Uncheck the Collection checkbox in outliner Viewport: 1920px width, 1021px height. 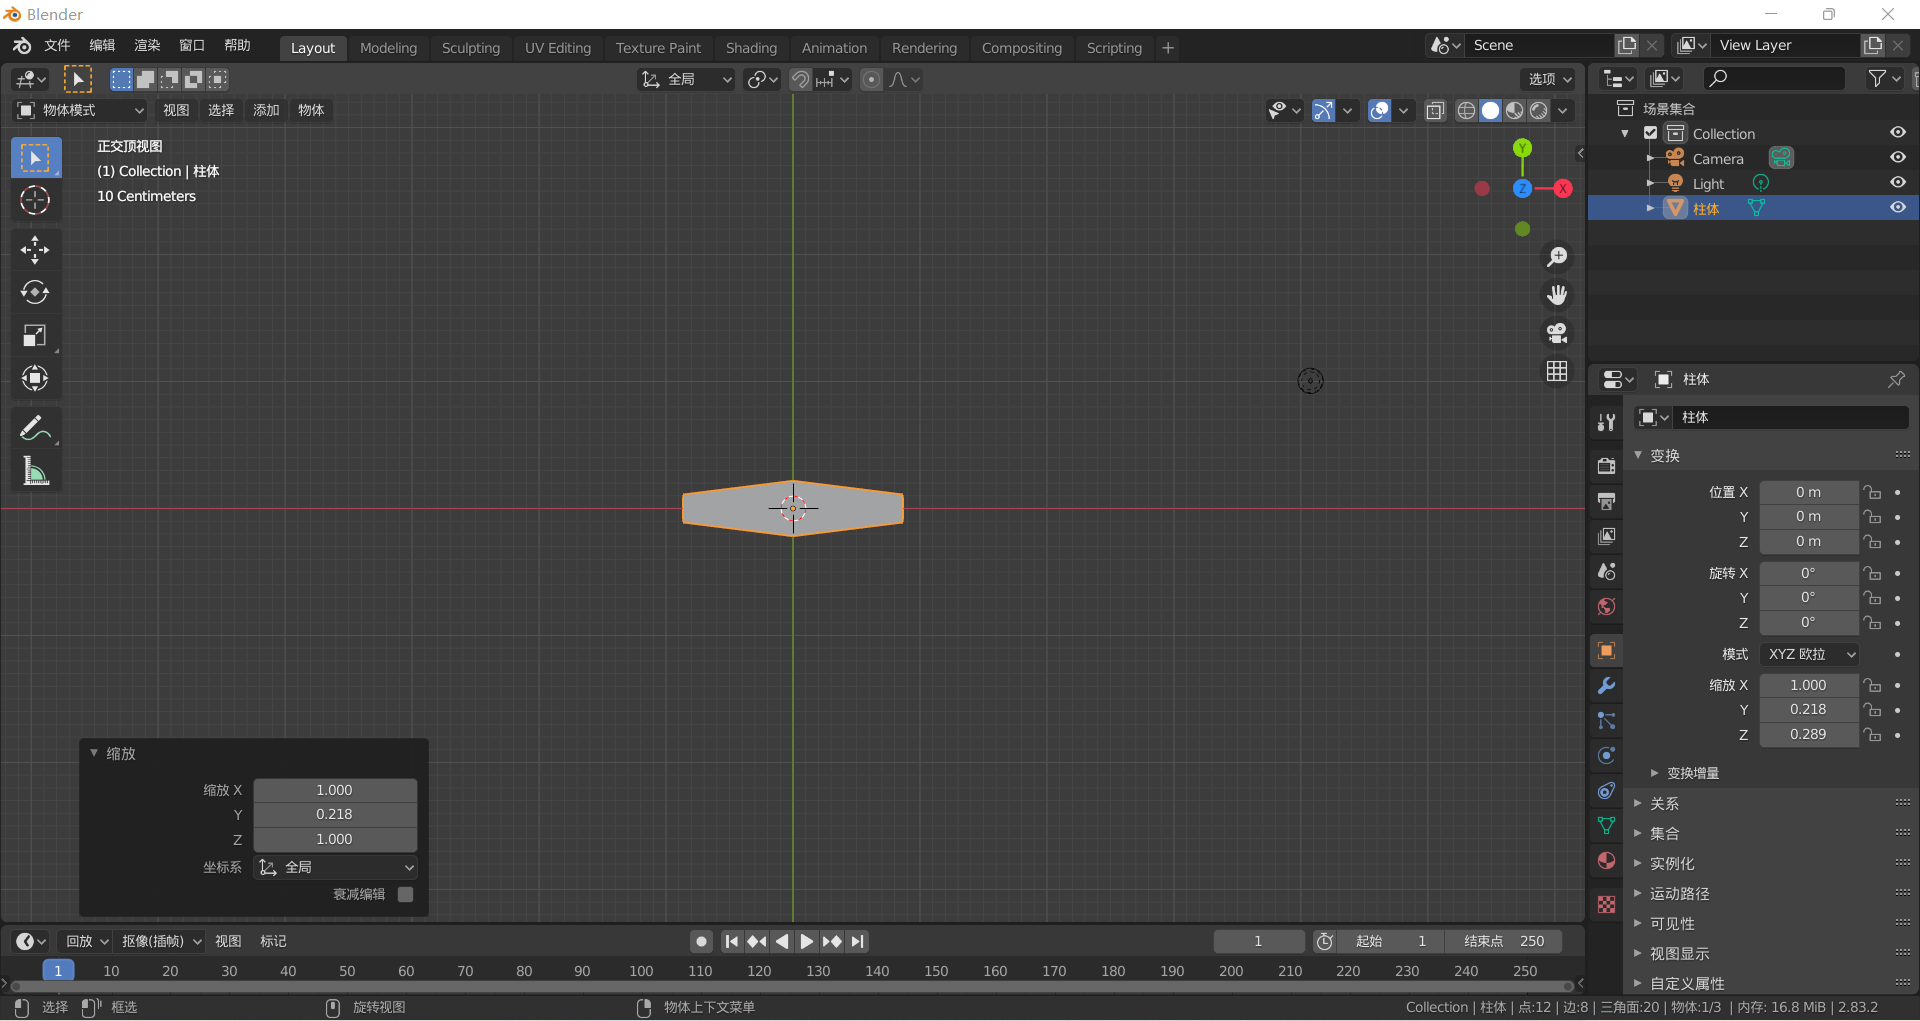tap(1651, 133)
